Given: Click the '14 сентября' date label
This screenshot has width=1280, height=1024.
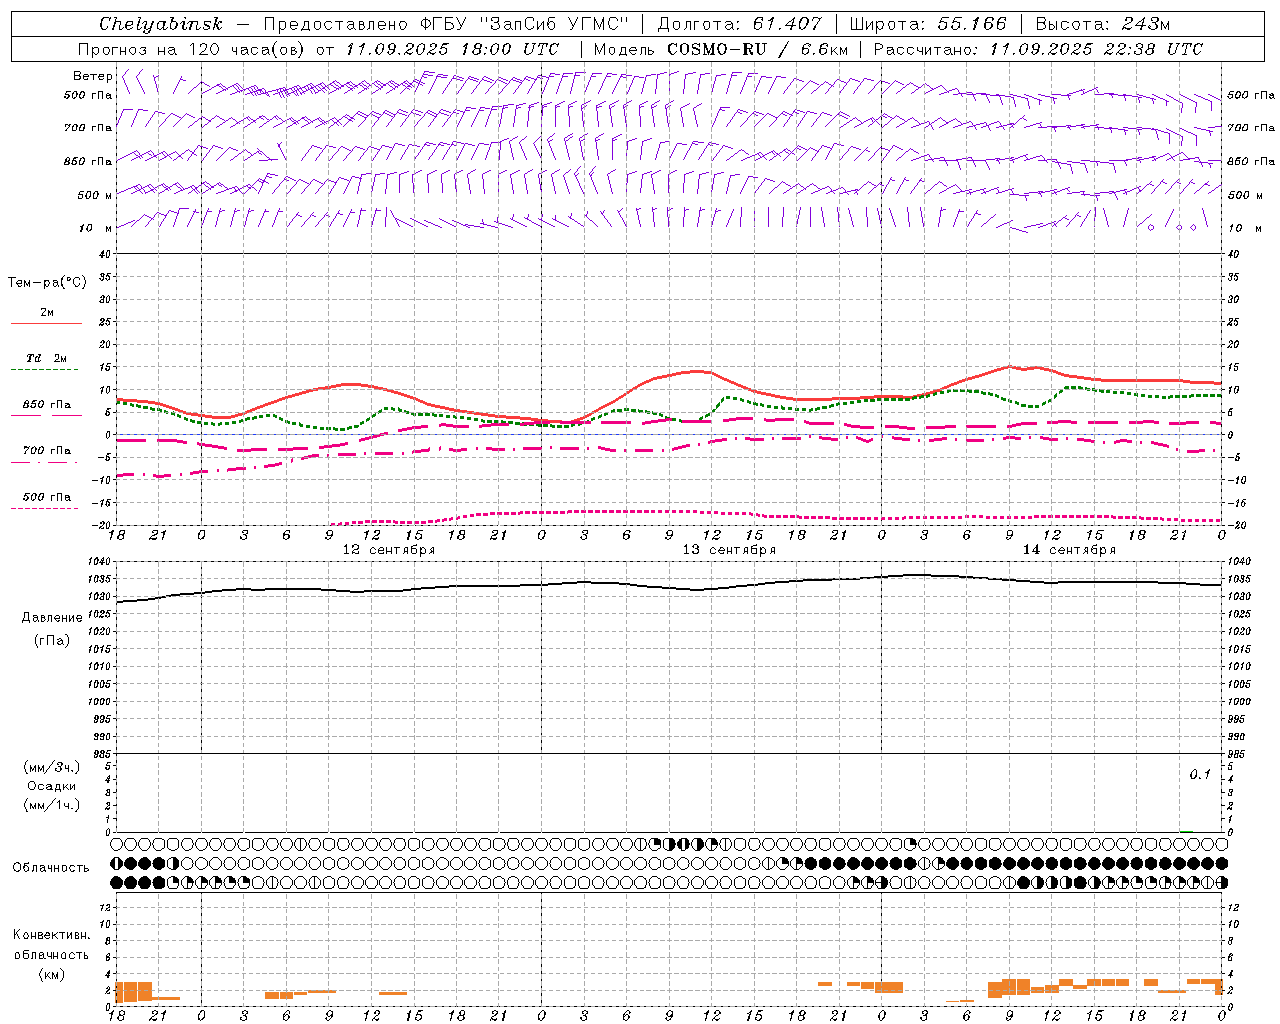Looking at the screenshot, I should tap(1069, 550).
